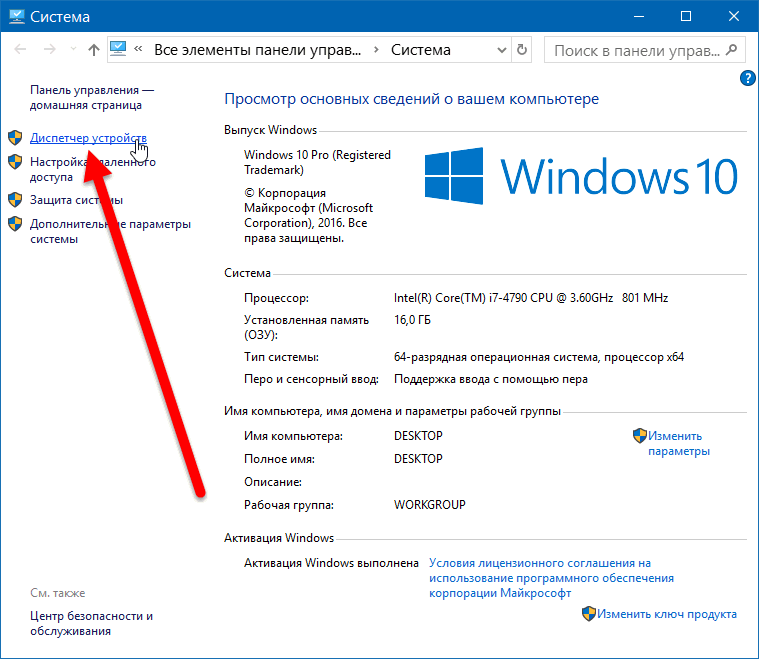Click Изменить ключ продукта link

[667, 614]
